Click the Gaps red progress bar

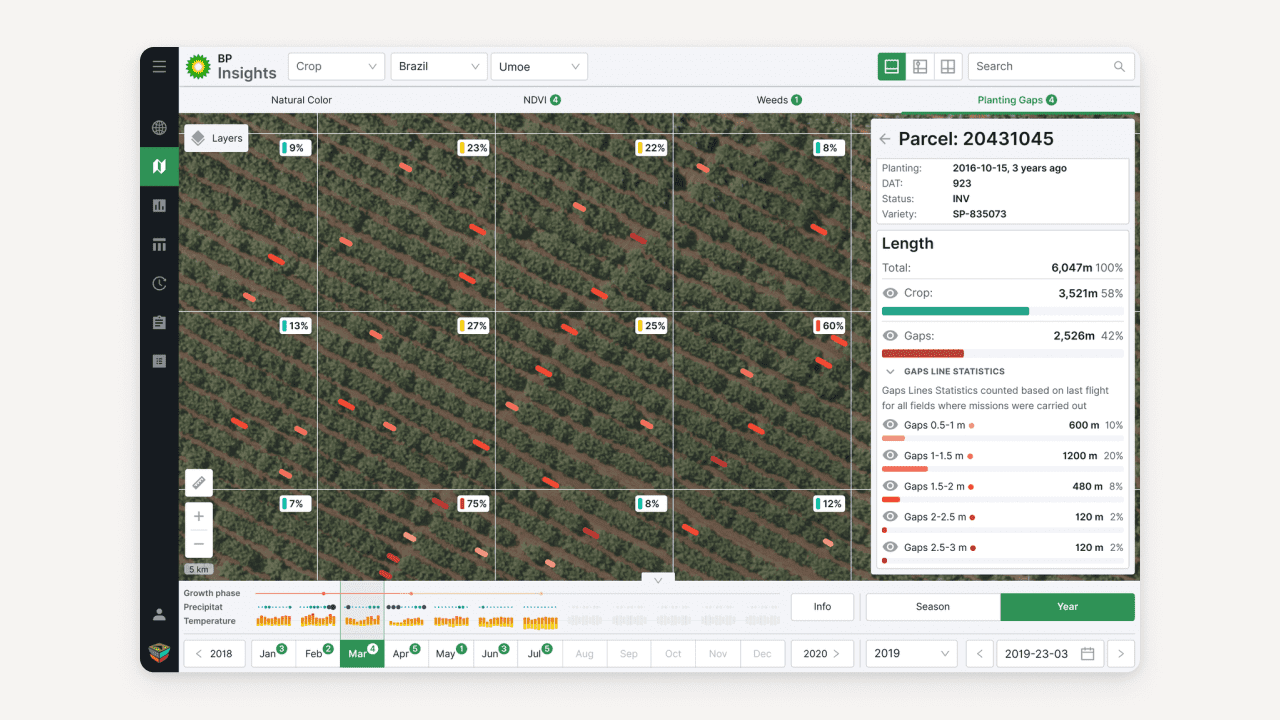click(922, 353)
